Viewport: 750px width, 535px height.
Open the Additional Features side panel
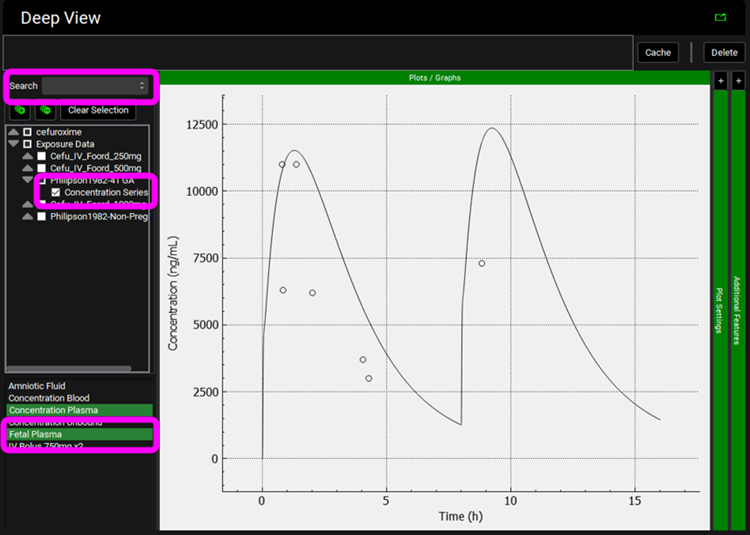pos(738,310)
